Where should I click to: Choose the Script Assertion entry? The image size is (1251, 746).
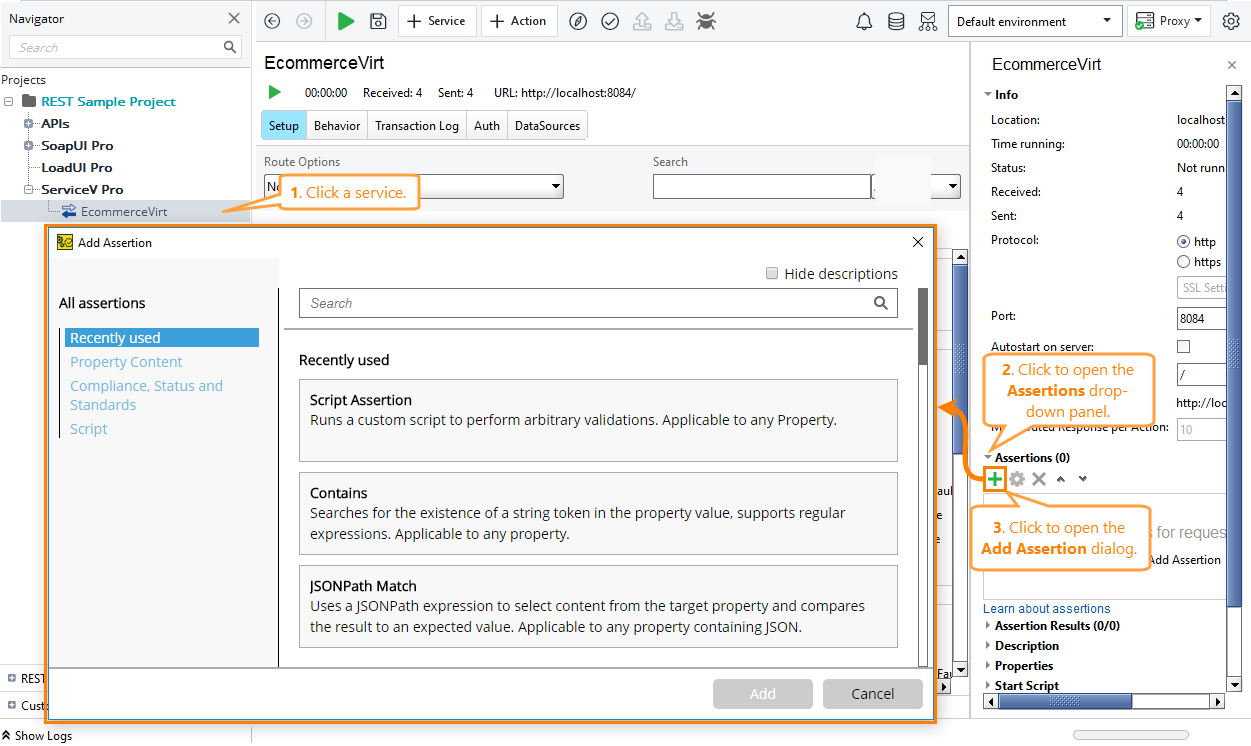[x=598, y=420]
